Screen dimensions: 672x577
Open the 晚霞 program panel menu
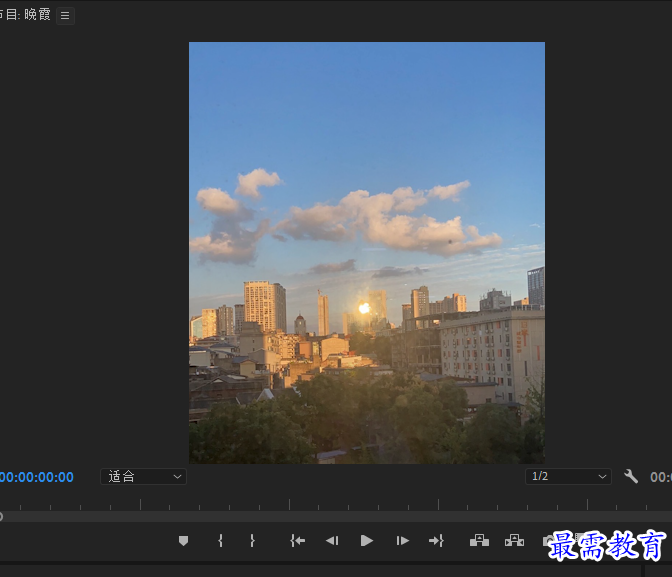[65, 16]
